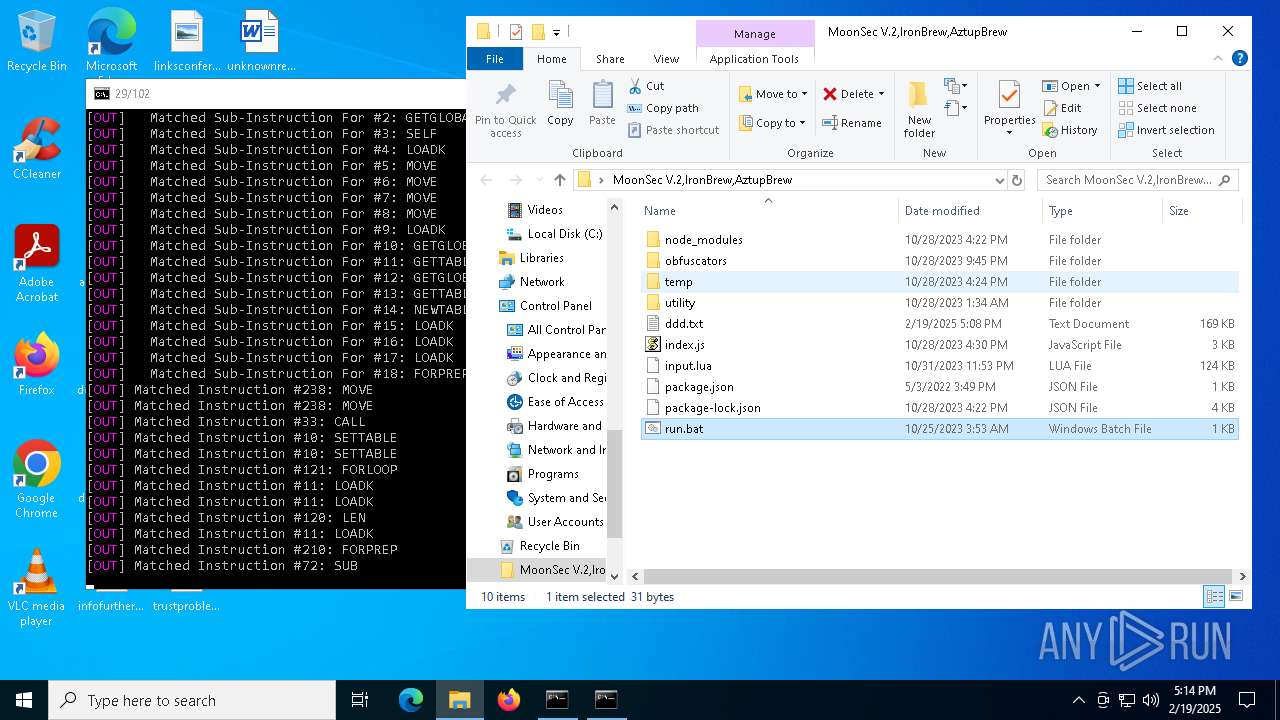Screen dimensions: 1280x720
Task: Switch to Large icons view layout
Action: 1236,597
